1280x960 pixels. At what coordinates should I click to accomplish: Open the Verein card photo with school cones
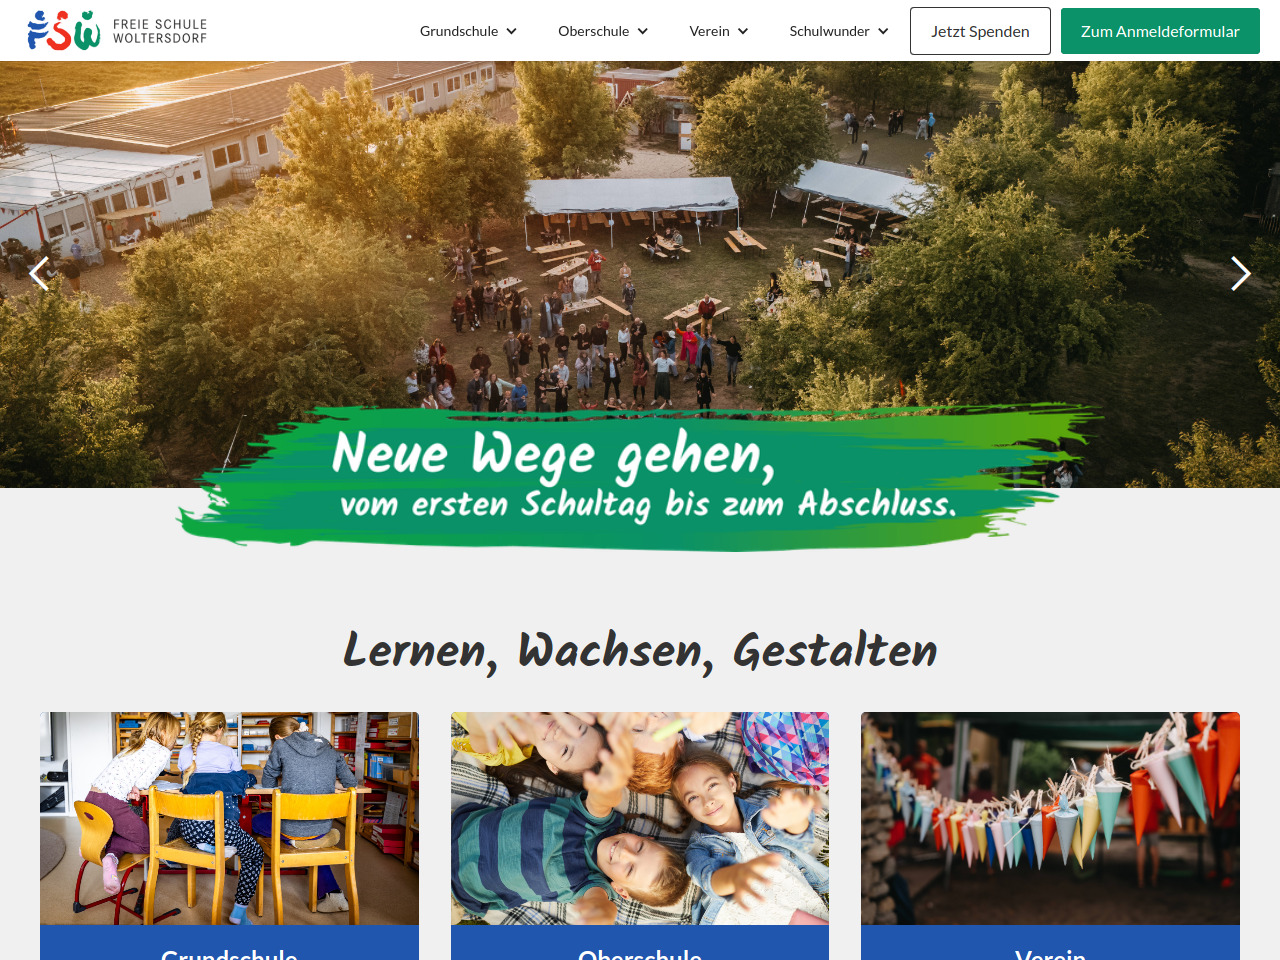pyautogui.click(x=1050, y=818)
